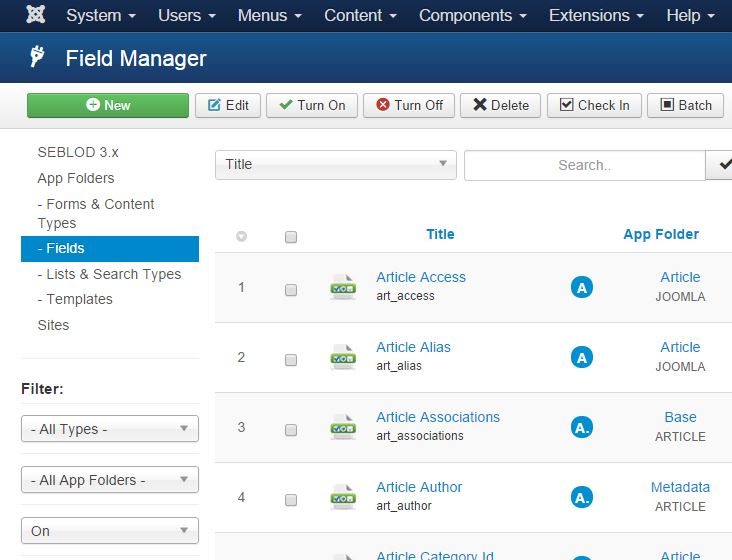The image size is (732, 560).
Task: Check the Article Author row checkbox
Action: click(291, 500)
